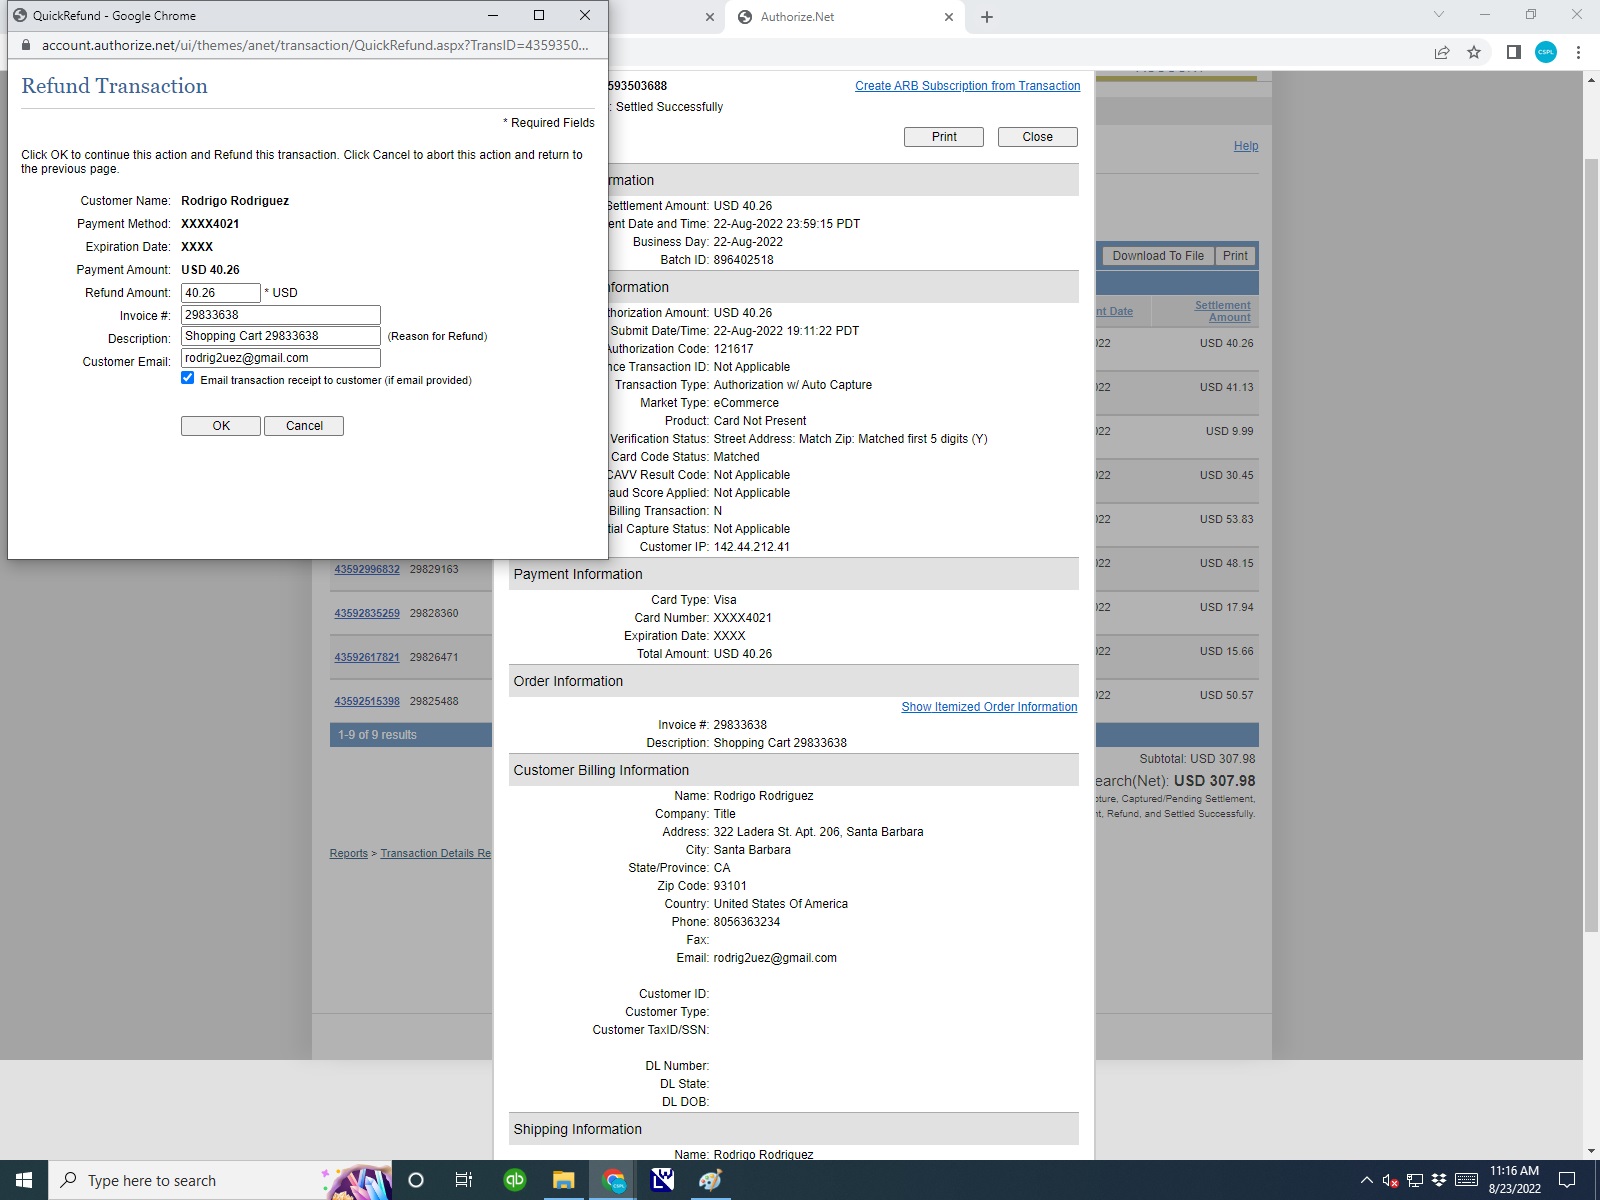Viewport: 1600px width, 1200px height.
Task: Click the share page icon in Chrome
Action: pos(1442,52)
